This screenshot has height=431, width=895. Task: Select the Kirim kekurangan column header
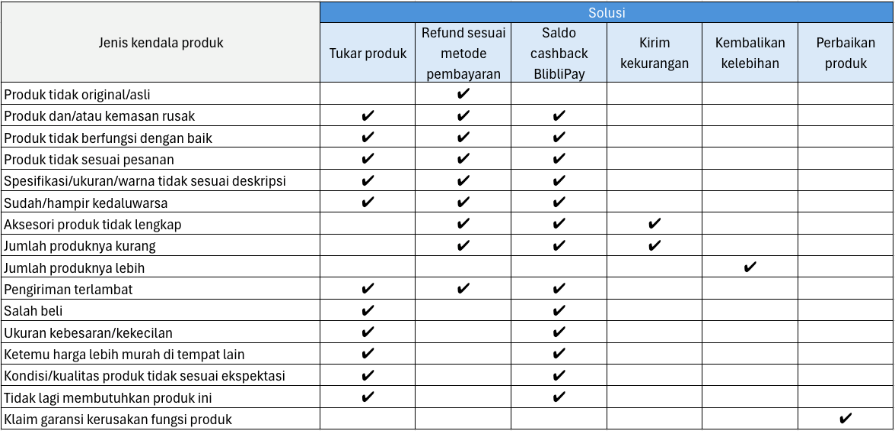654,54
